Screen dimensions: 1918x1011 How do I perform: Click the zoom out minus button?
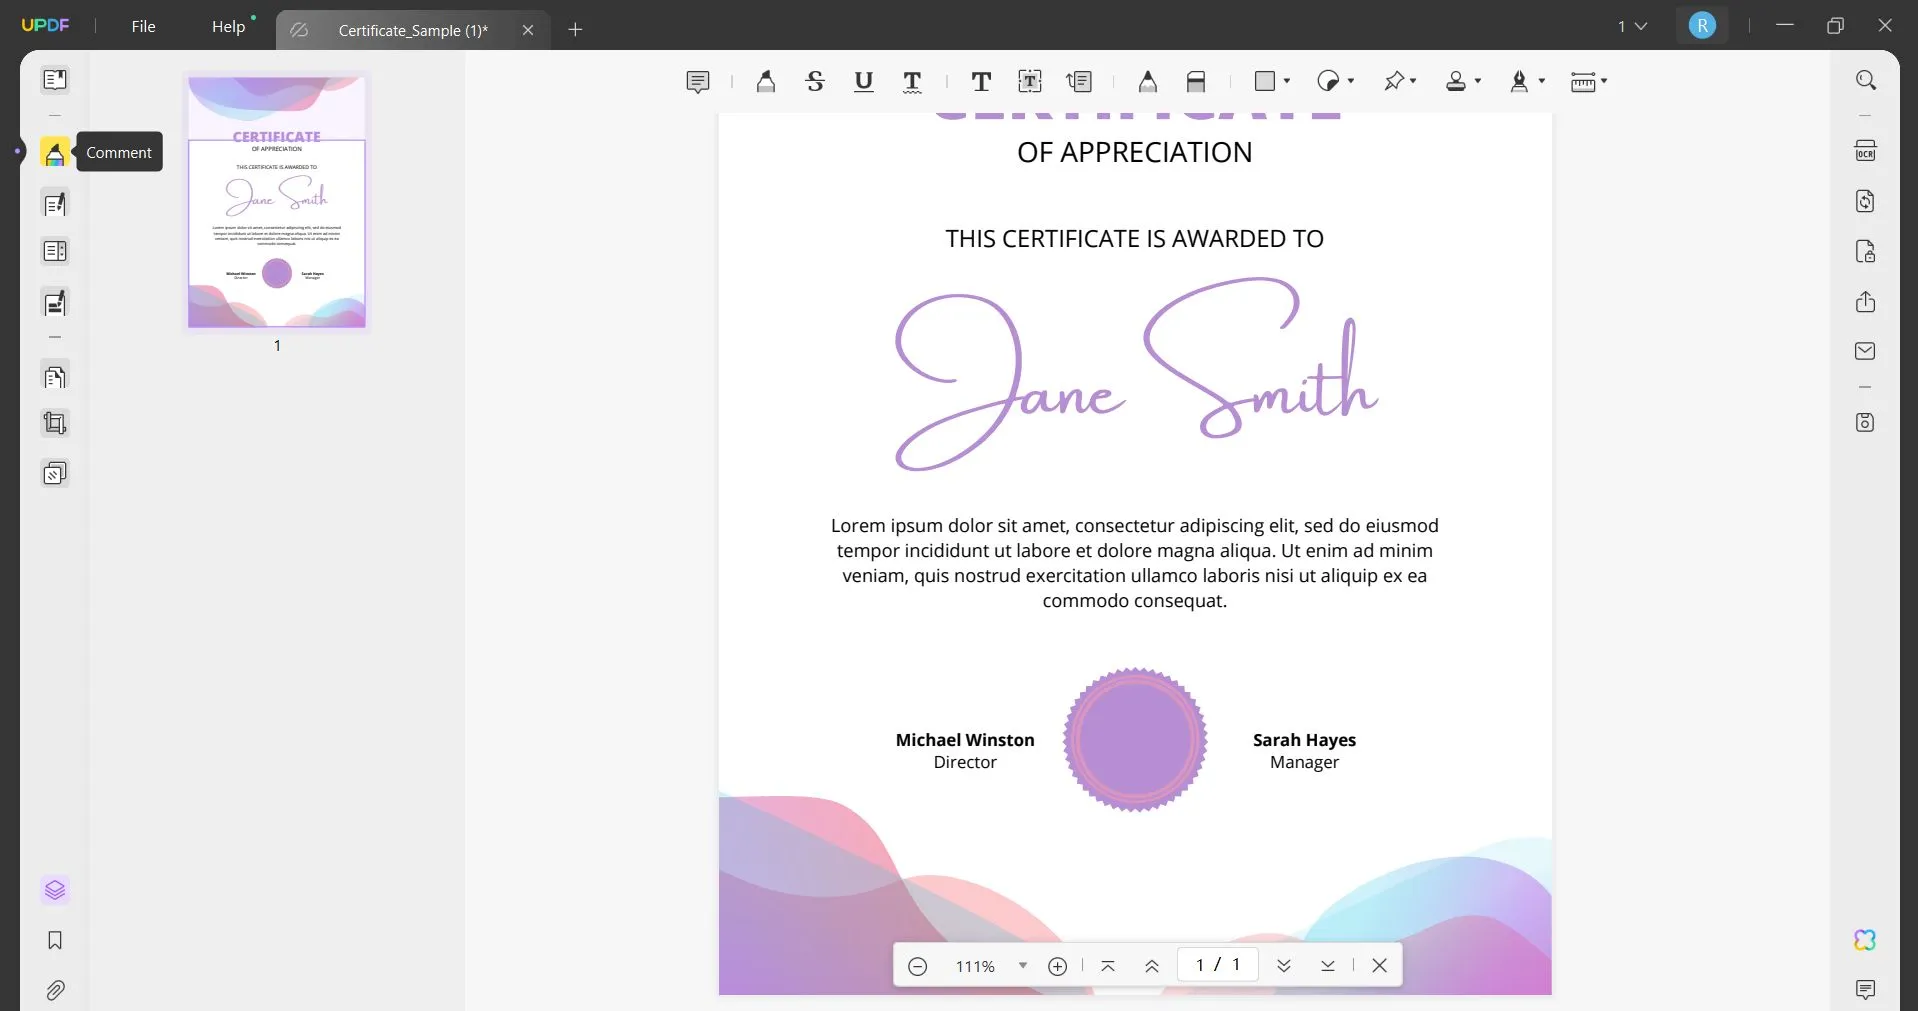(x=918, y=966)
